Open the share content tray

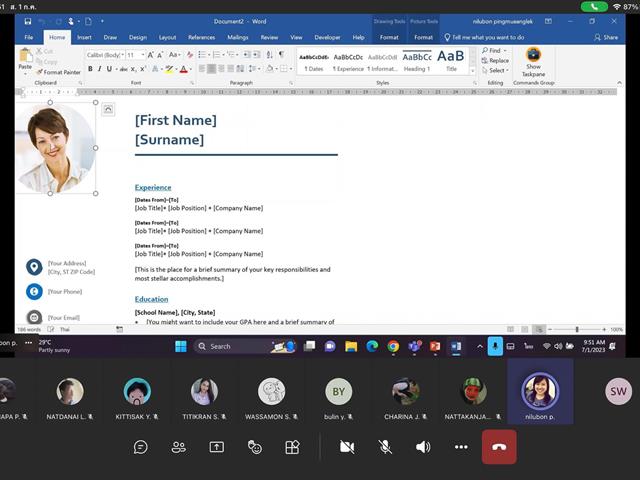pyautogui.click(x=217, y=447)
